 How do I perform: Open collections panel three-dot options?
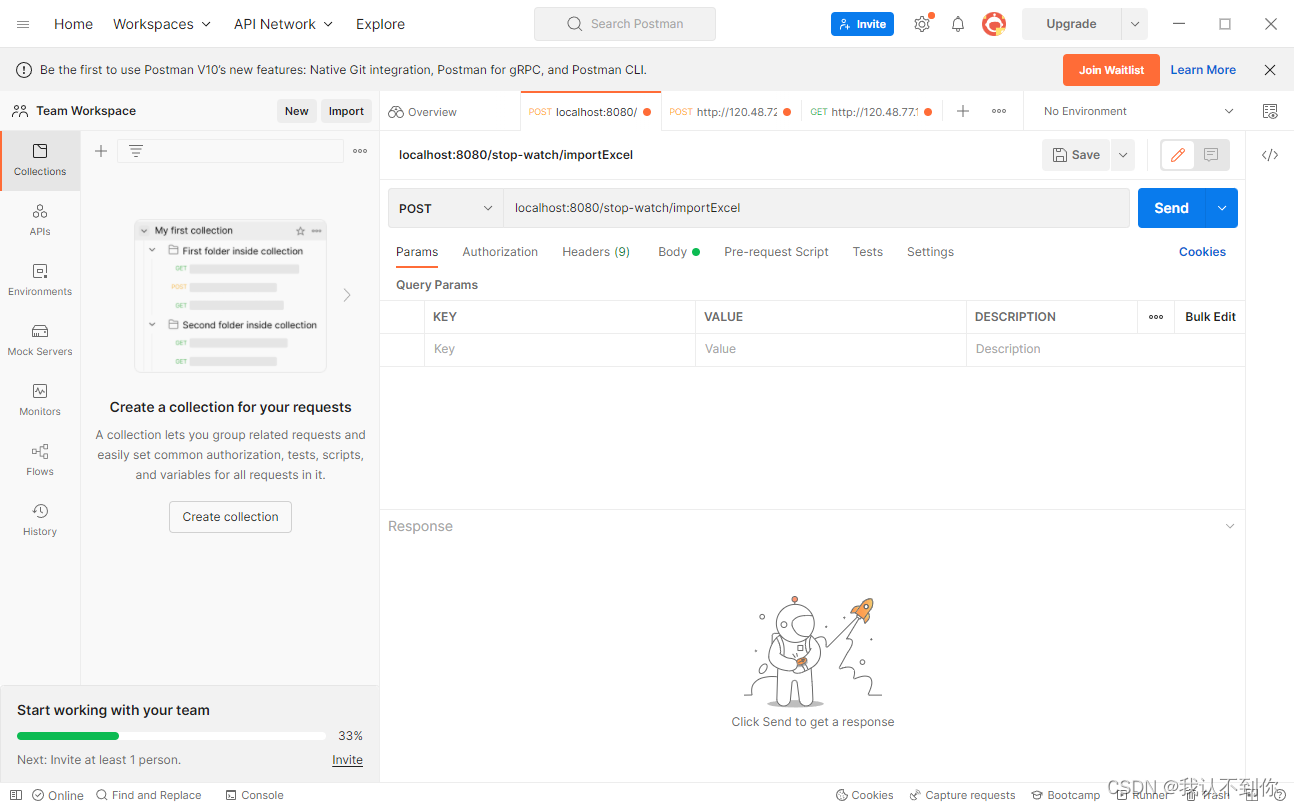tap(360, 151)
